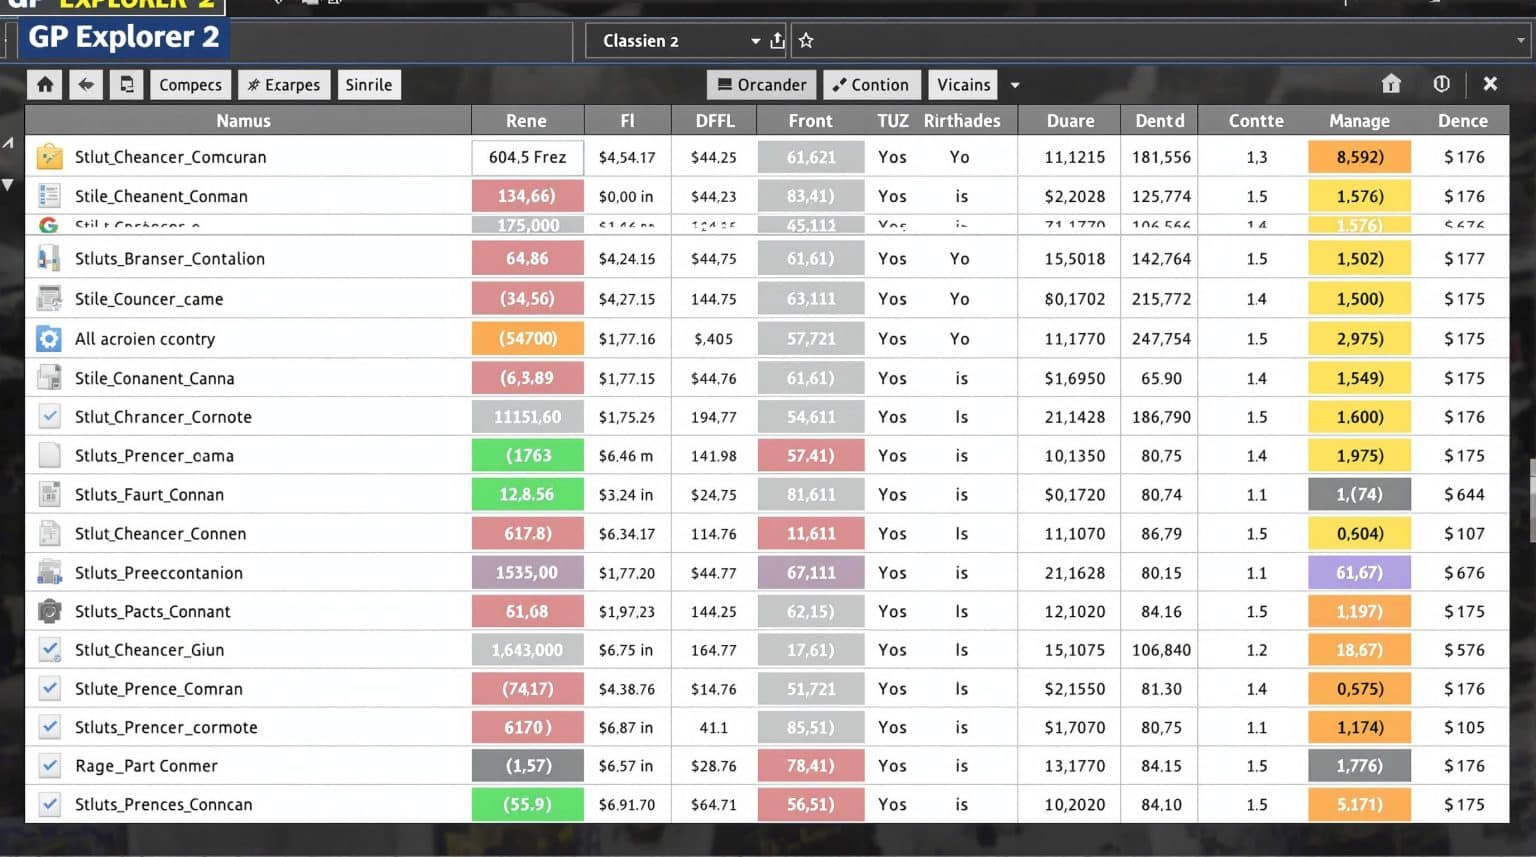The image size is (1536, 857).
Task: Click the share icon beside Classien 2
Action: 777,41
